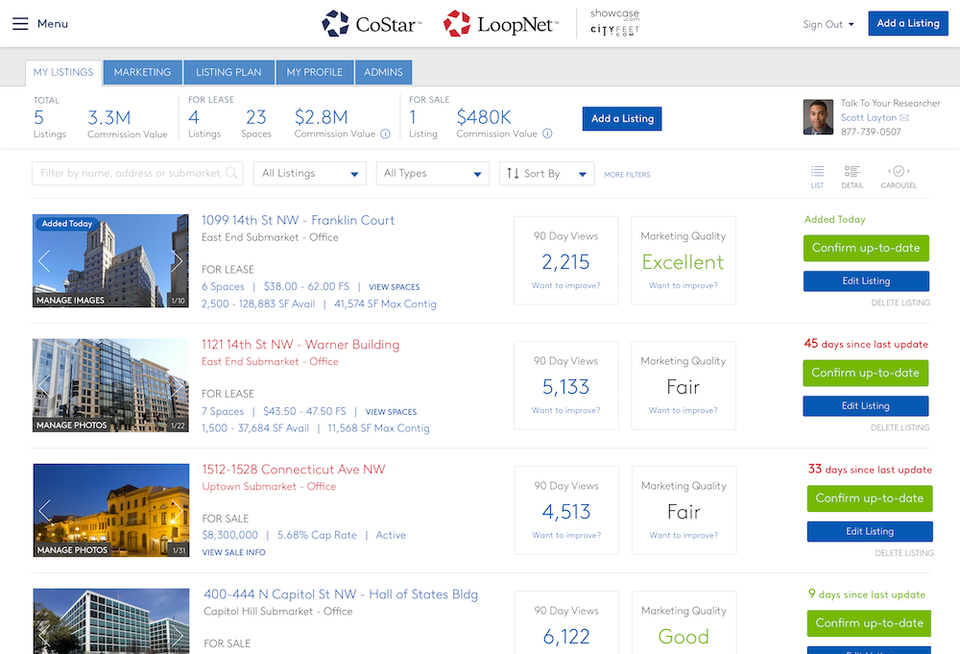This screenshot has height=654, width=960.
Task: Confirm up-to-date for Franklin Court listing
Action: pyautogui.click(x=866, y=248)
